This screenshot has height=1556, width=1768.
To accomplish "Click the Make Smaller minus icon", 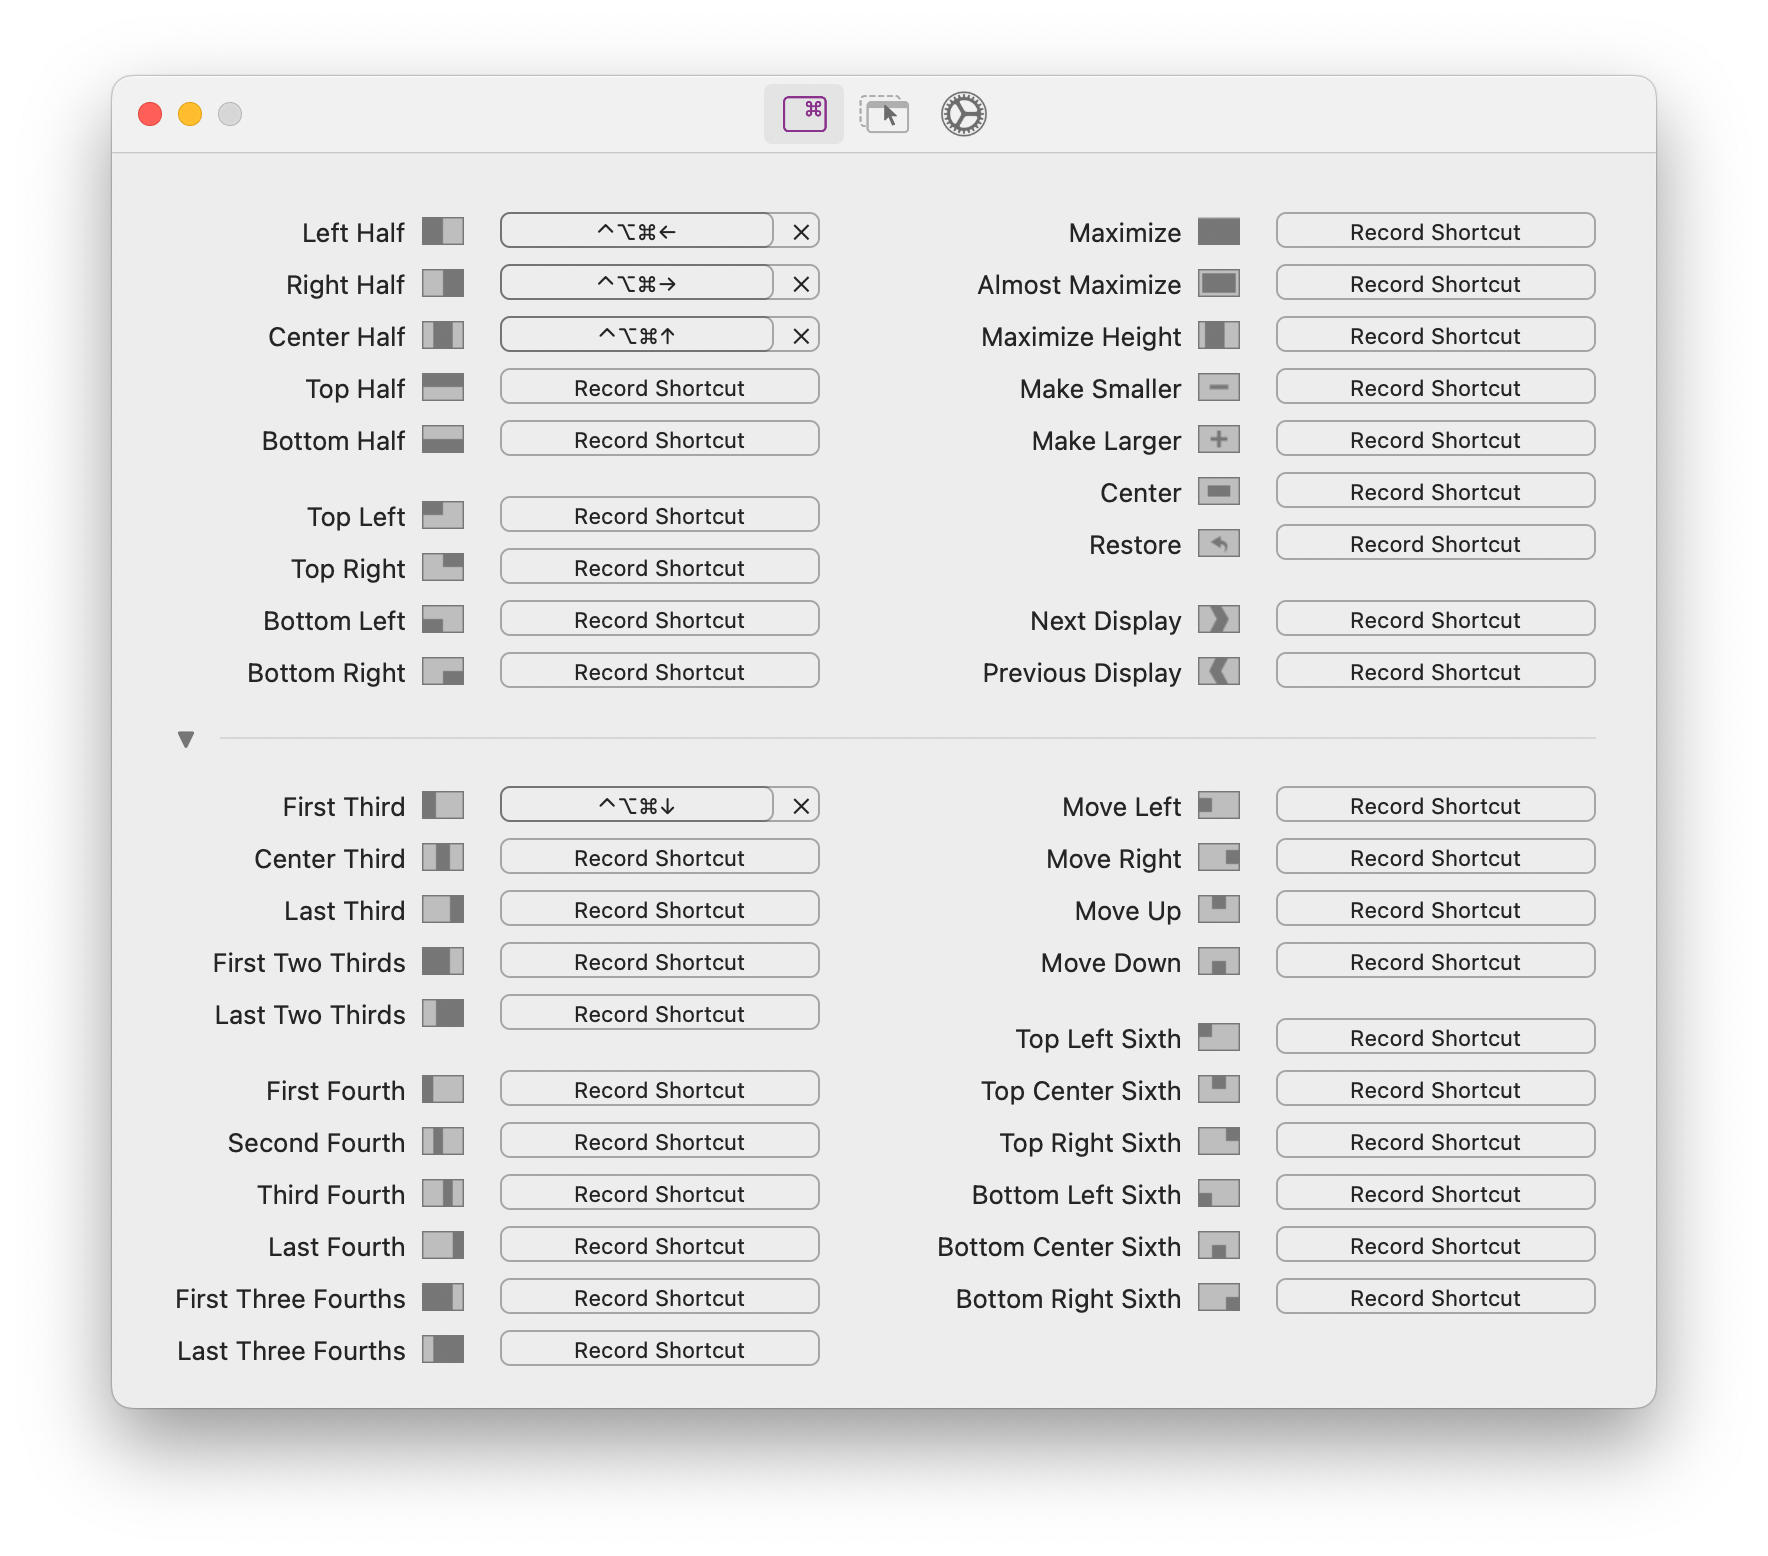I will pos(1219,387).
